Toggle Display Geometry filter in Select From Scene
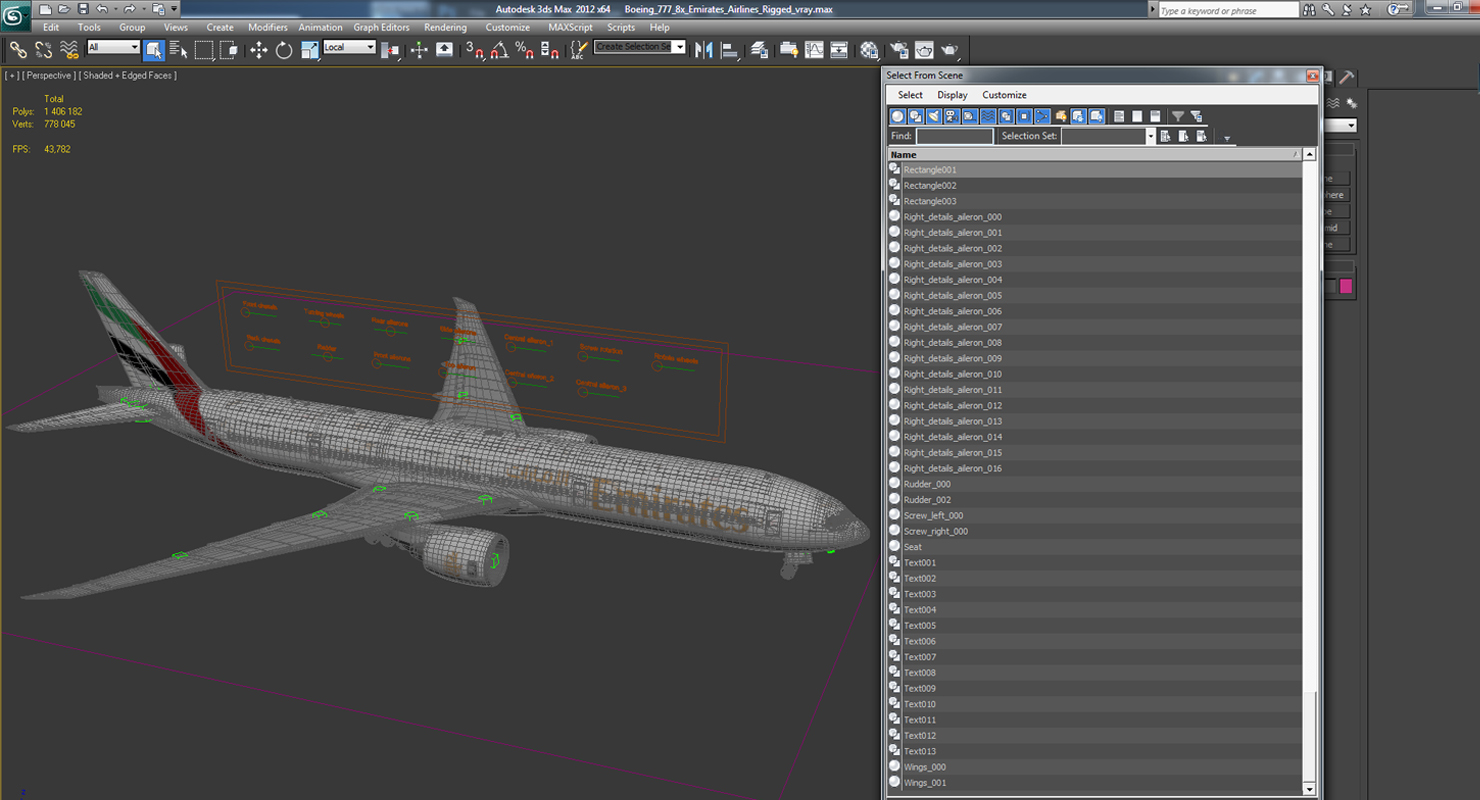The width and height of the screenshot is (1480, 800). (x=898, y=116)
